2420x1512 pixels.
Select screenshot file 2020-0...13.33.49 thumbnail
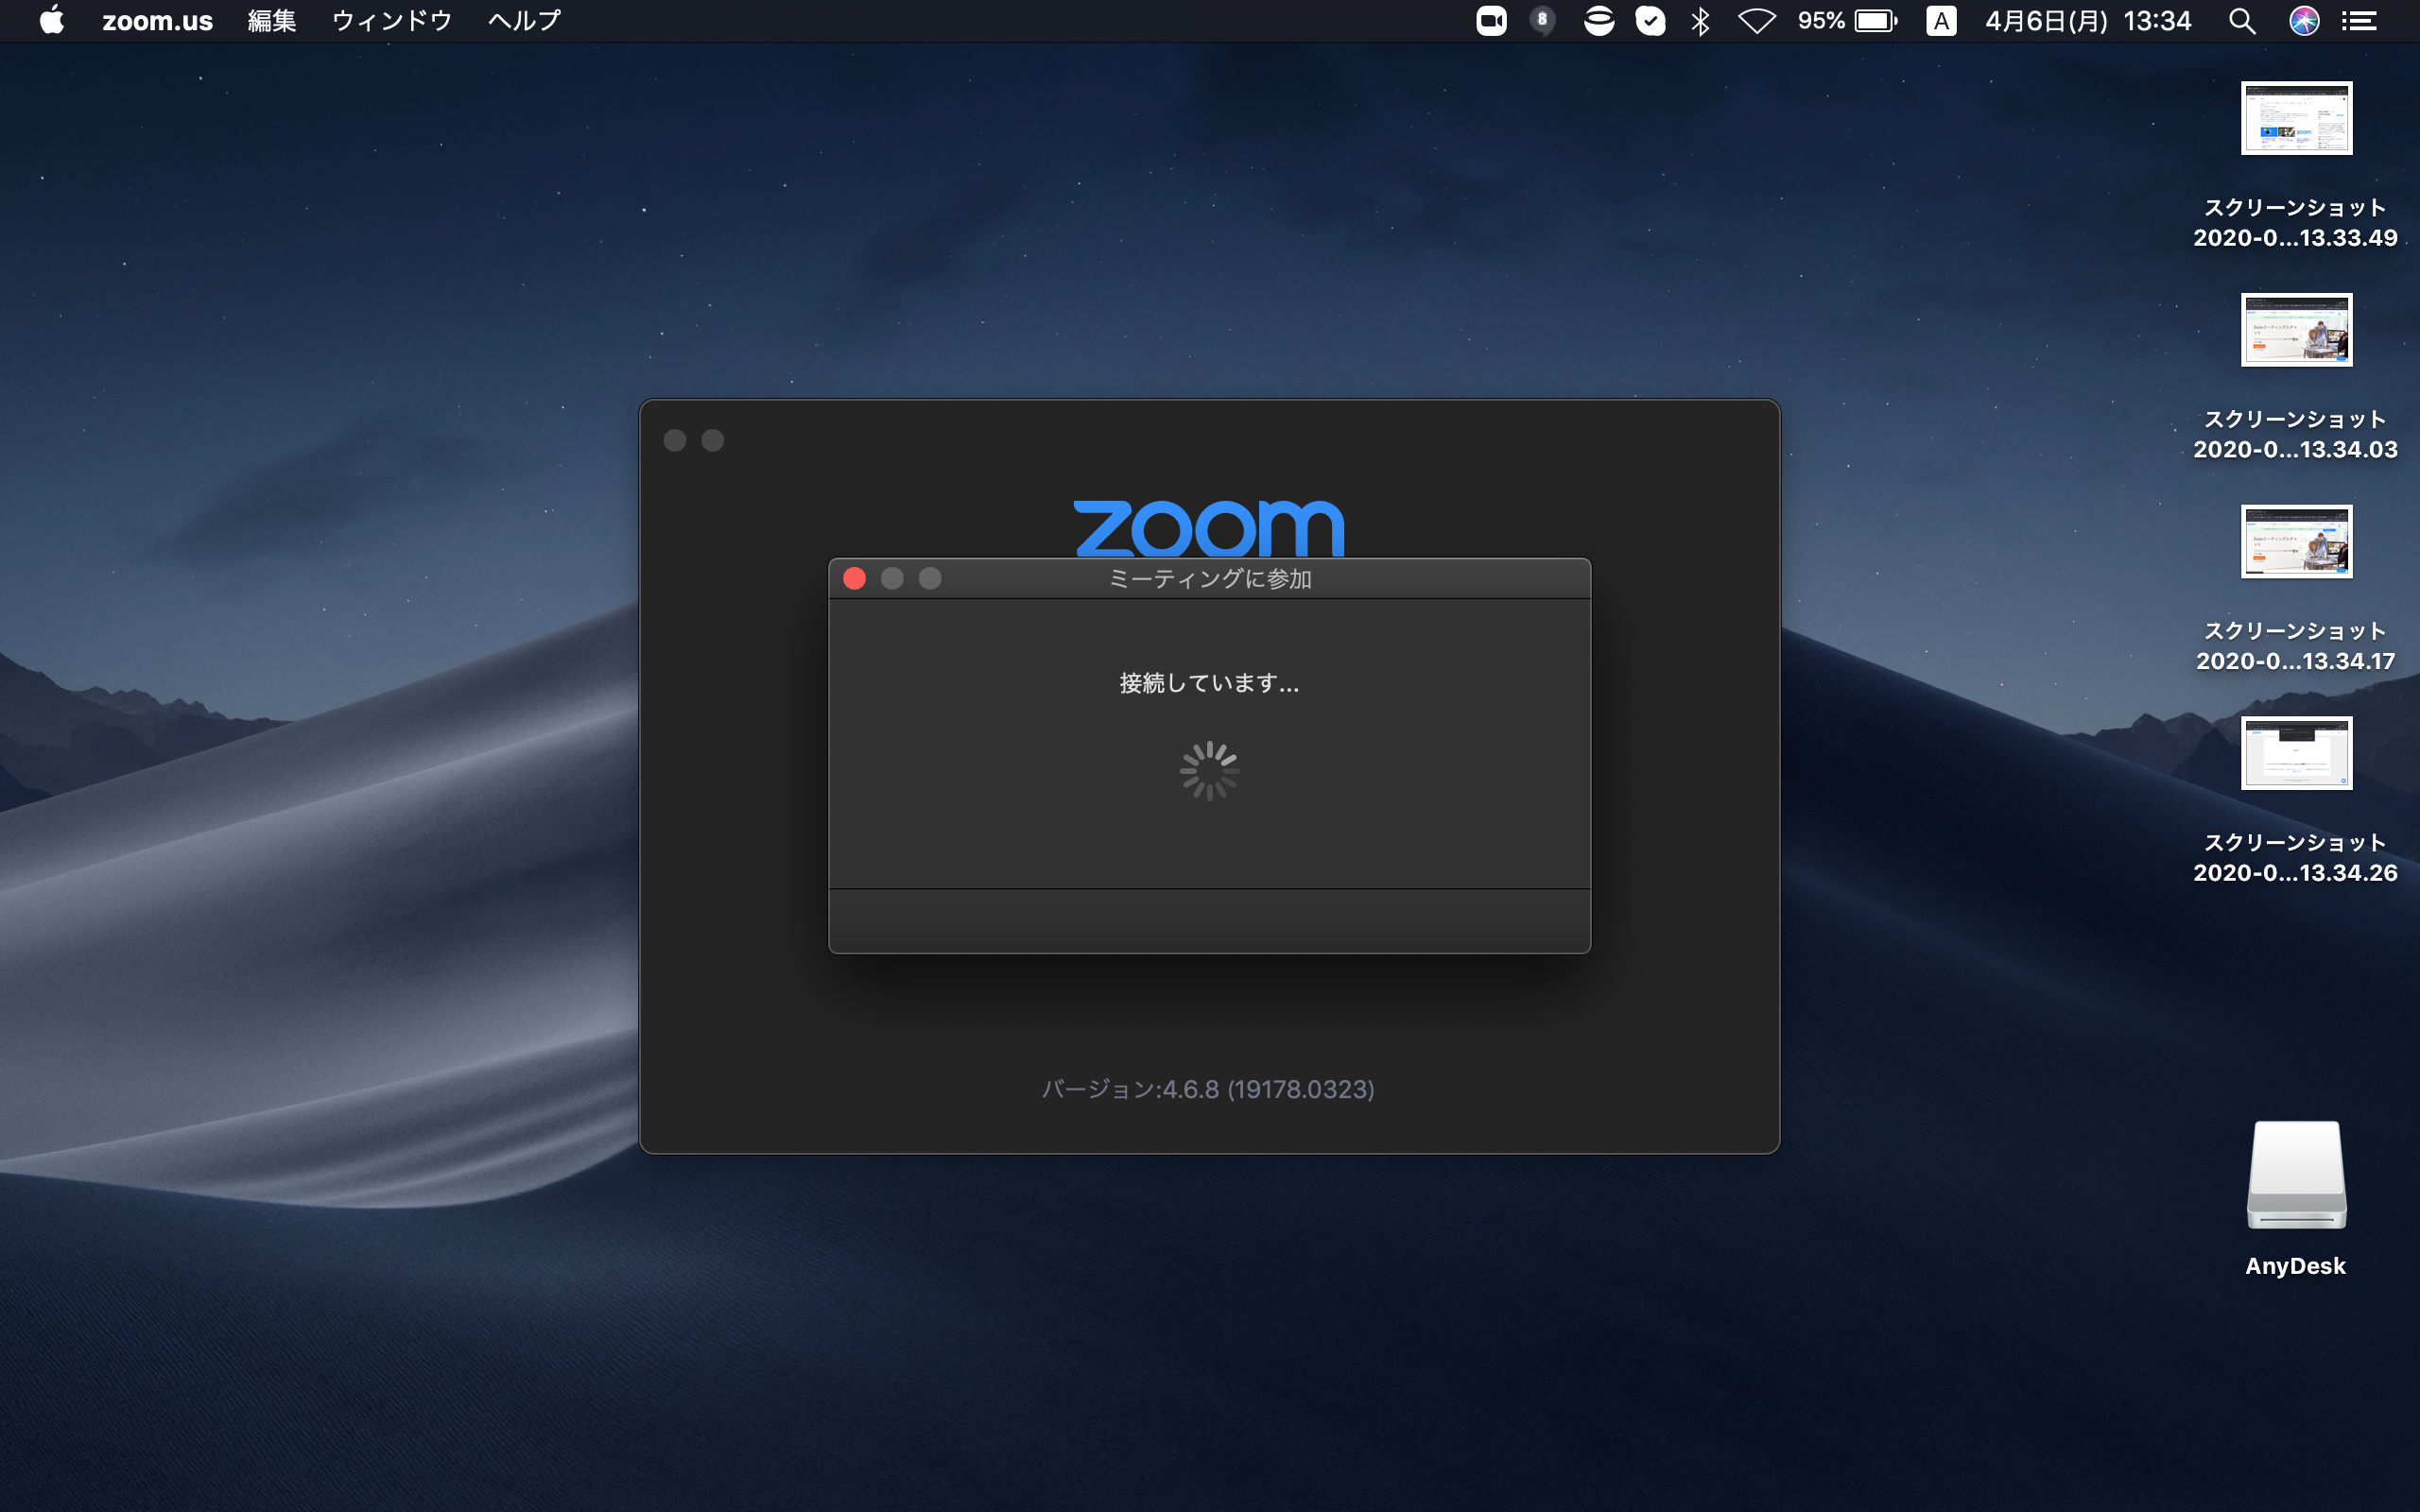[2296, 118]
